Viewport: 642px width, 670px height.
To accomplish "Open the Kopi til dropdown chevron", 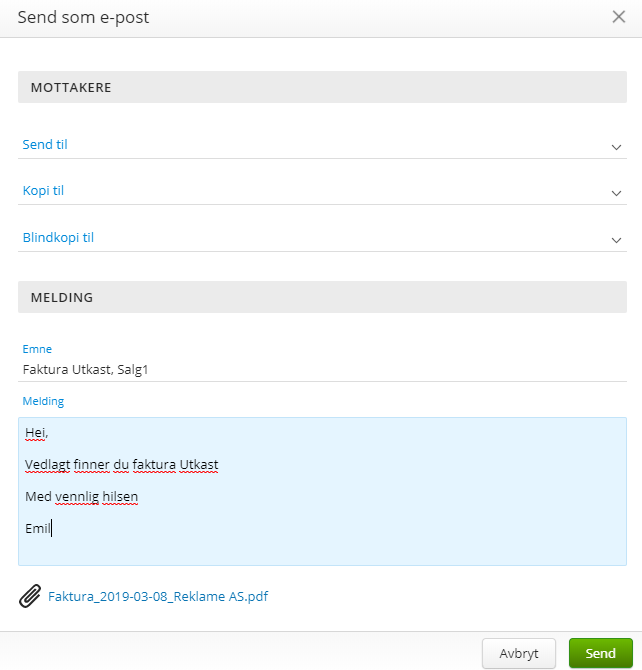I will point(616,193).
